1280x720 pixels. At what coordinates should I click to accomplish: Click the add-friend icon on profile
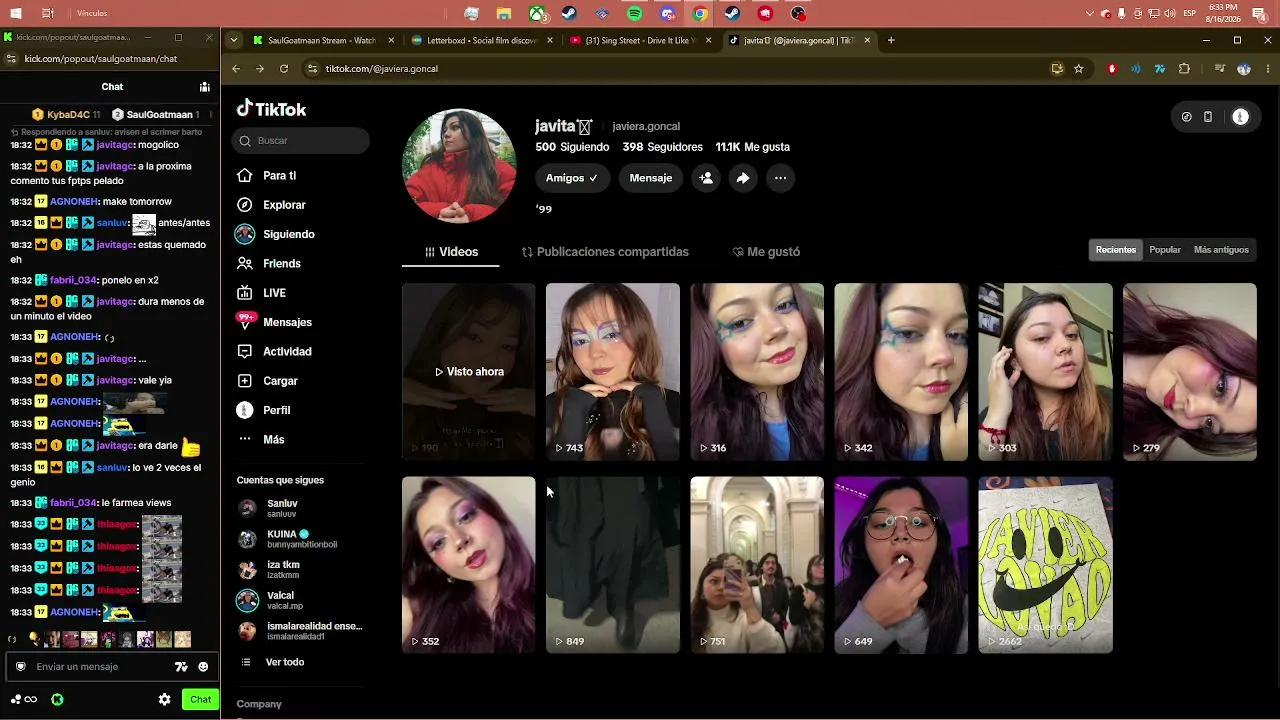pyautogui.click(x=706, y=178)
